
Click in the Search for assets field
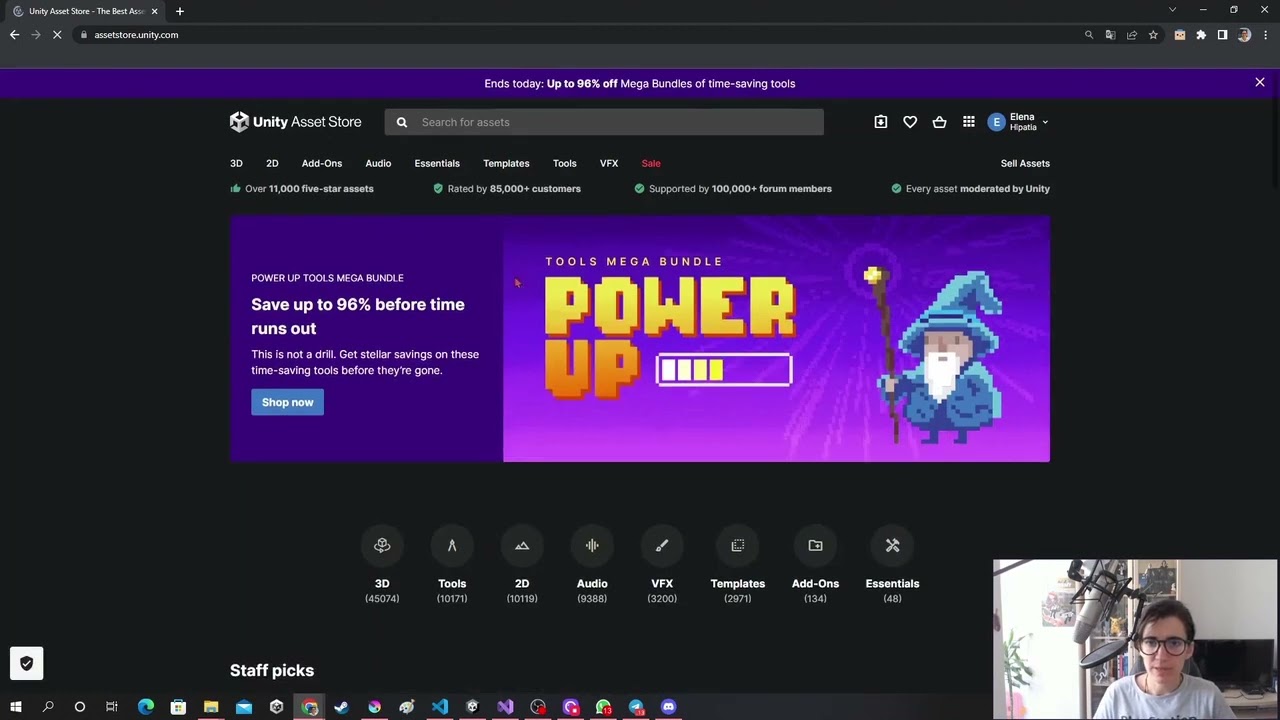pos(604,122)
